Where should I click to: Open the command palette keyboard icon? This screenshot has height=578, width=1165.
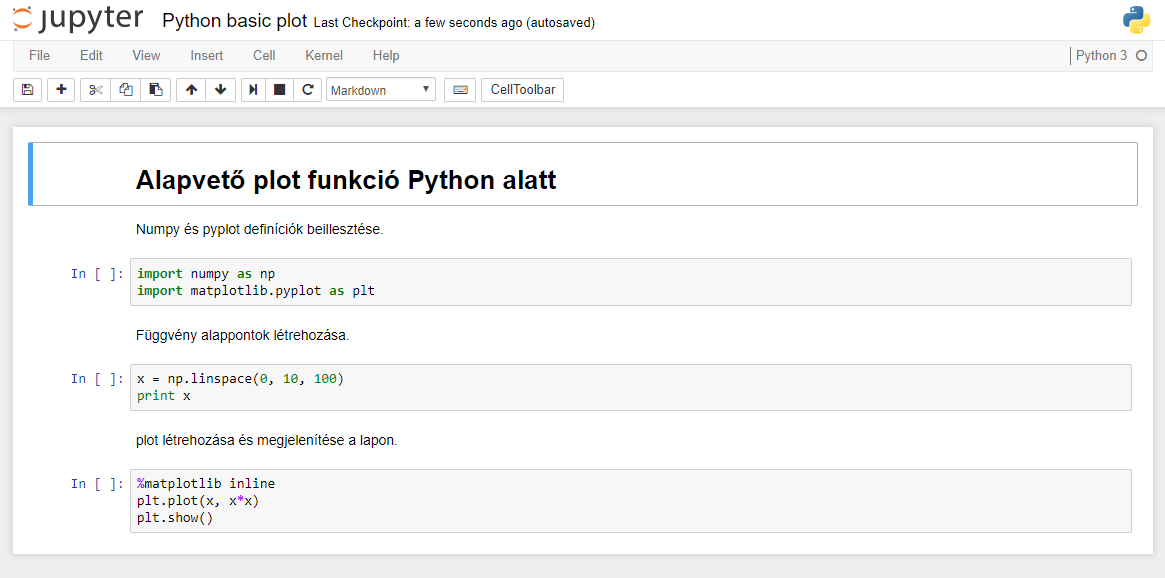tap(460, 90)
